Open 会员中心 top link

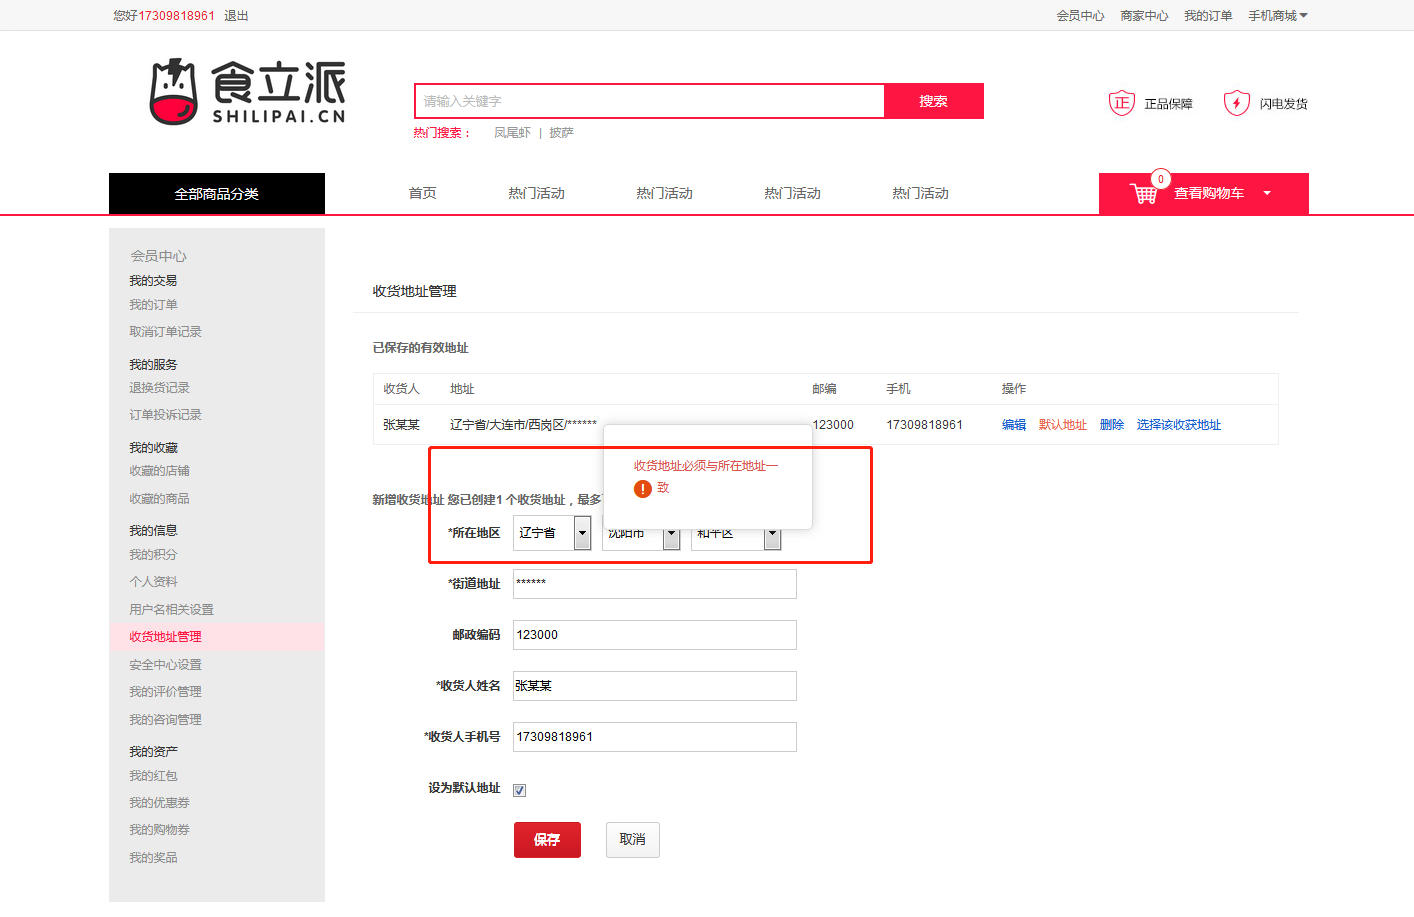click(1080, 16)
